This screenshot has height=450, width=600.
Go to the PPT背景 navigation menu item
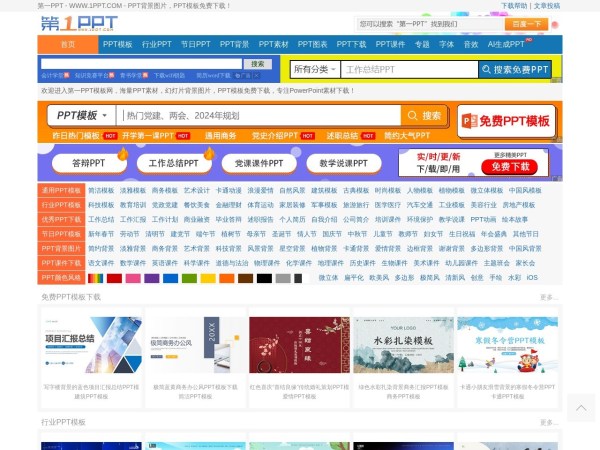click(235, 45)
